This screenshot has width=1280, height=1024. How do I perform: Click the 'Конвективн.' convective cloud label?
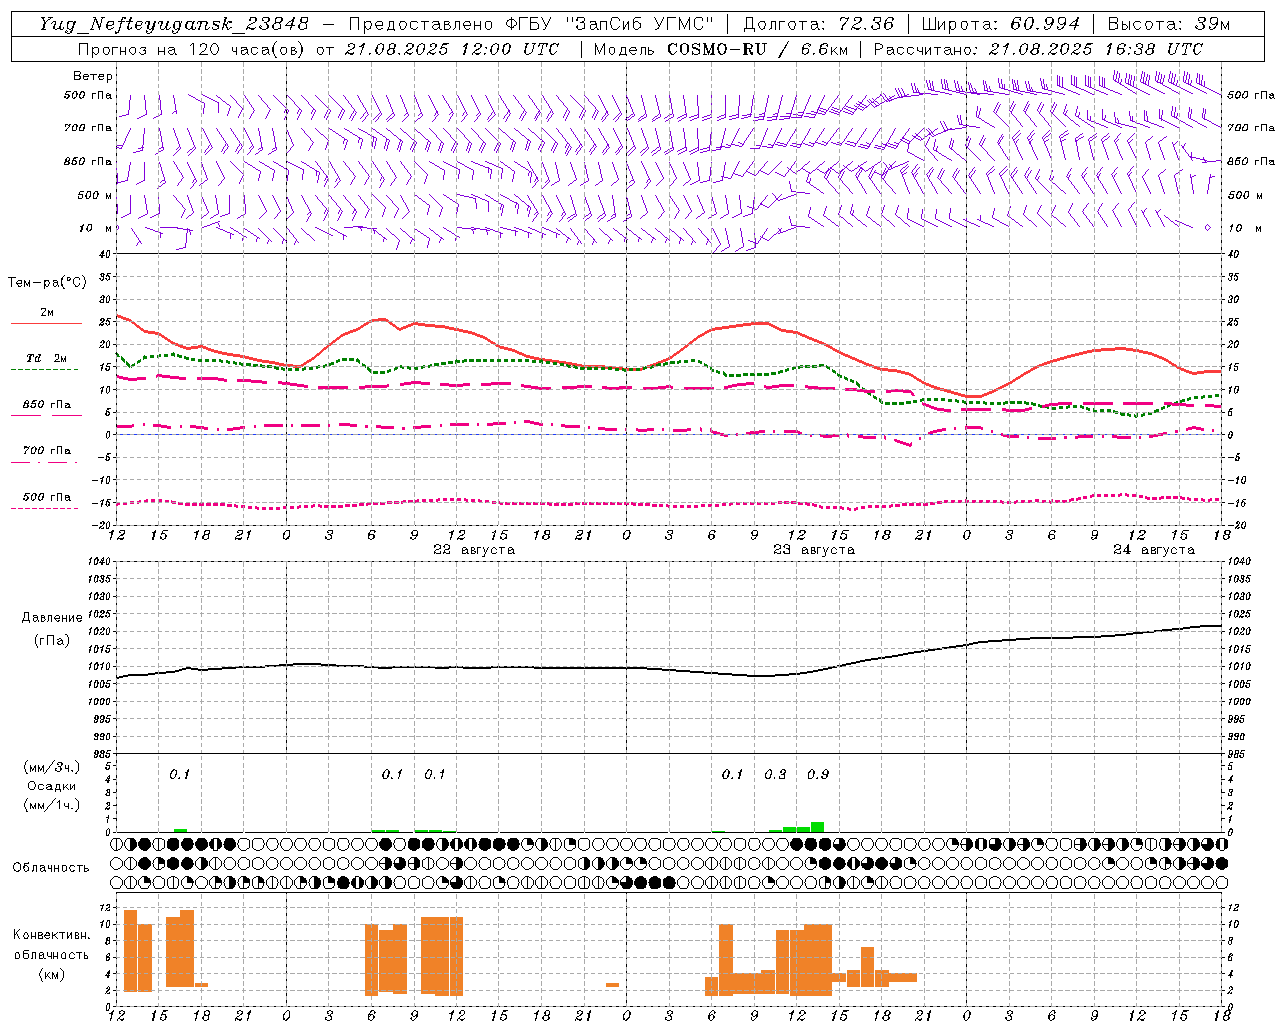coord(51,935)
